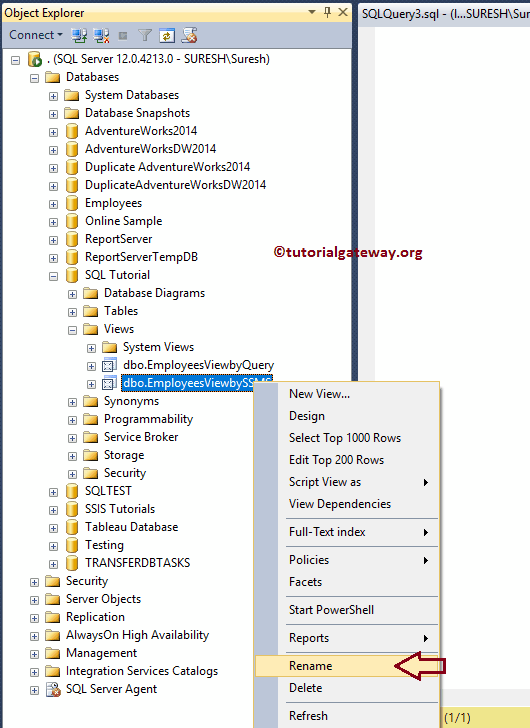Select ReportServerTempDB database
The width and height of the screenshot is (530, 728).
pyautogui.click(x=141, y=257)
